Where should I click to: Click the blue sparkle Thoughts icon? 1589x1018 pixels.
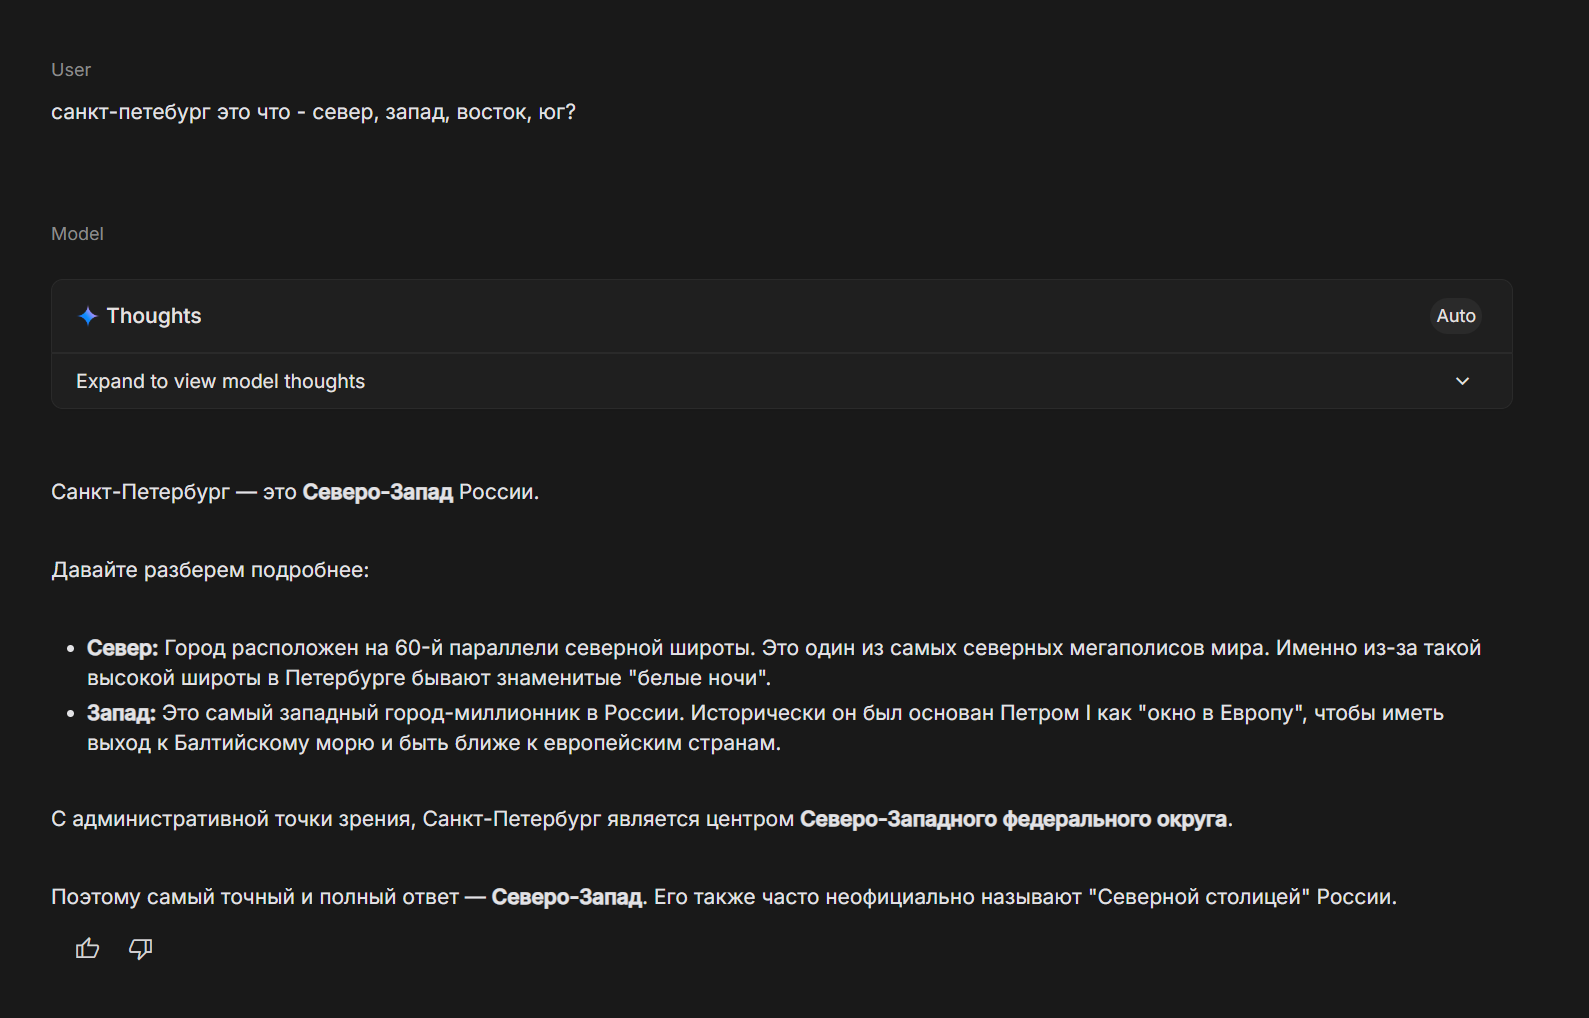pyautogui.click(x=88, y=316)
